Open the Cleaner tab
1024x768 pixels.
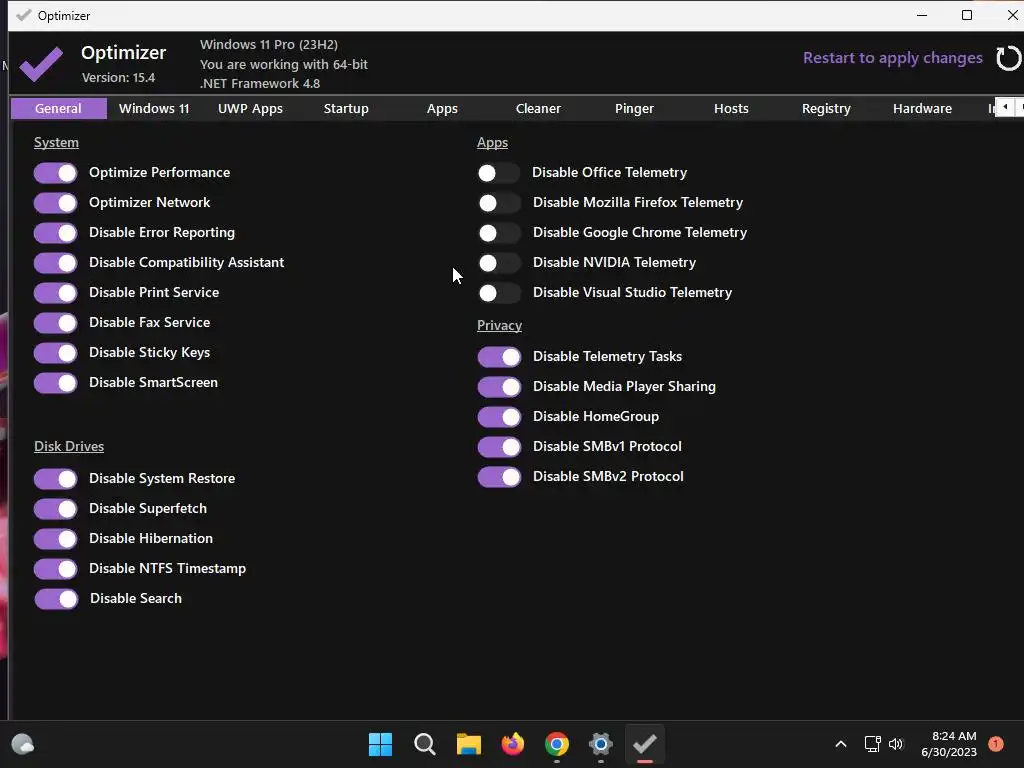point(538,108)
